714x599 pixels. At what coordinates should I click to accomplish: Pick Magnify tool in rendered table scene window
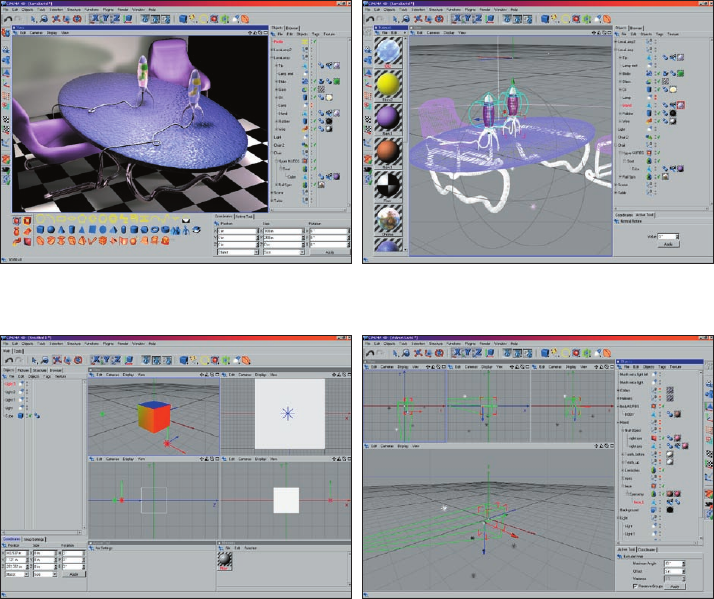[45, 19]
